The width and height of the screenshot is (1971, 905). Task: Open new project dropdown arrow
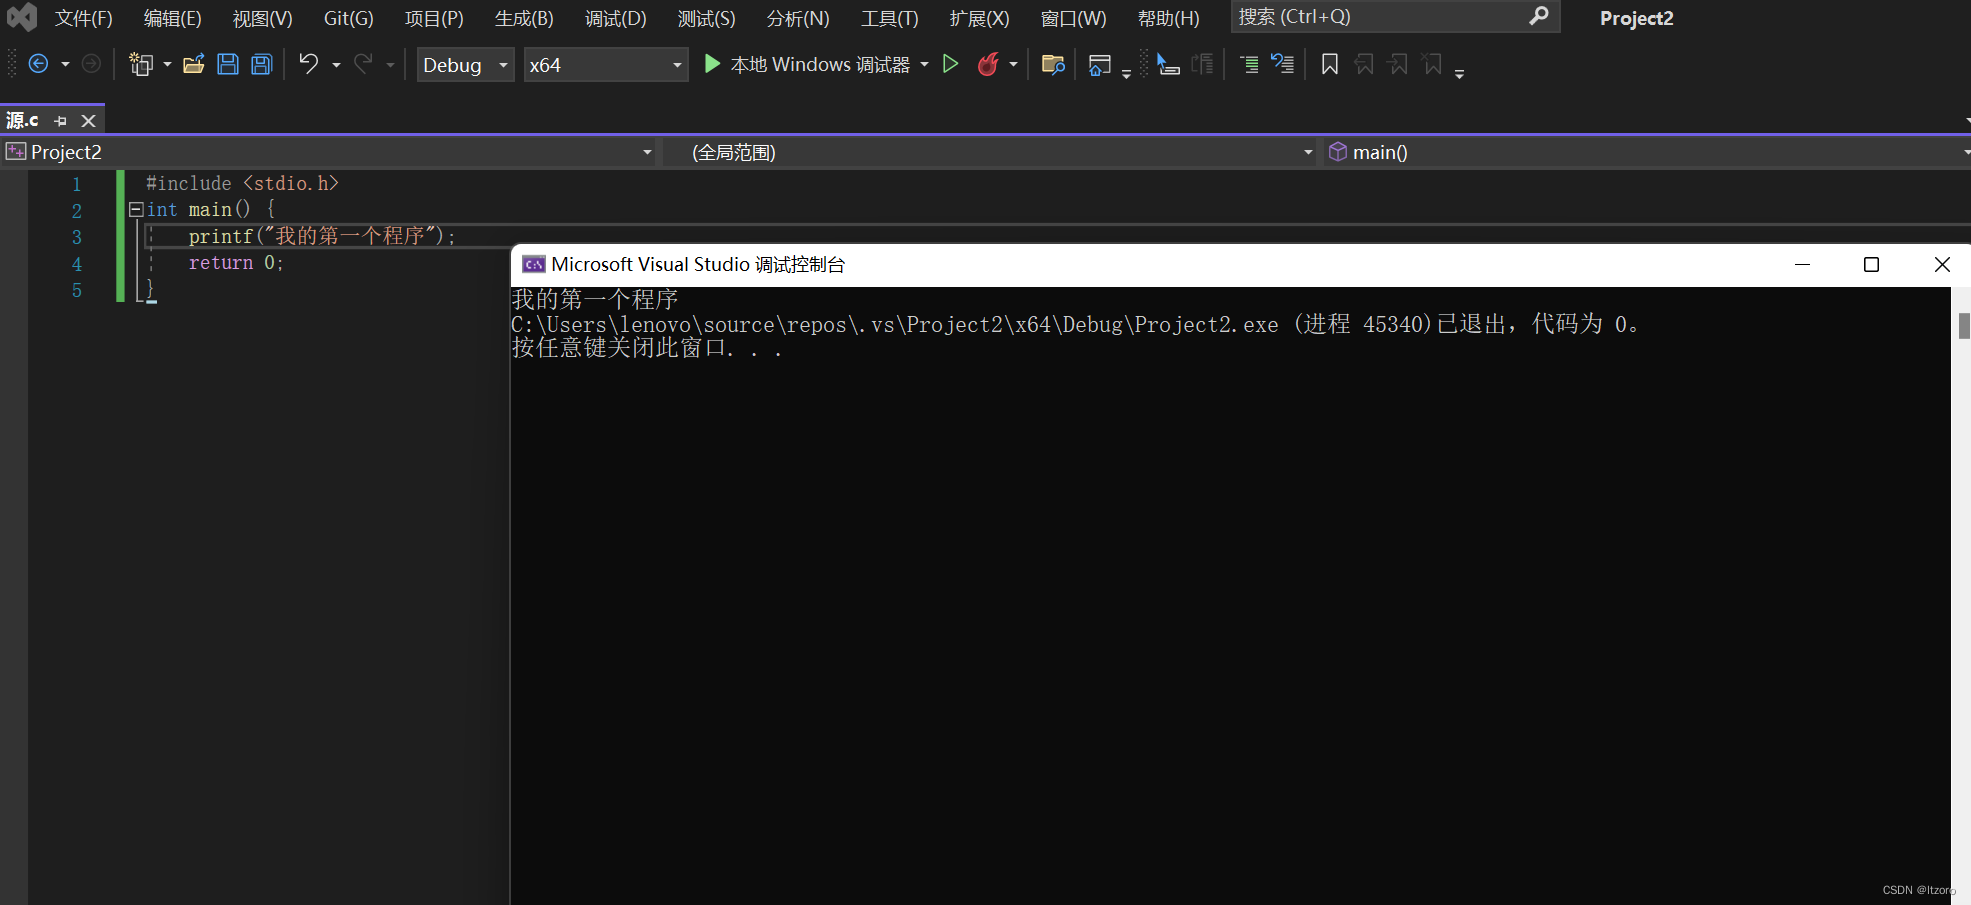[167, 64]
